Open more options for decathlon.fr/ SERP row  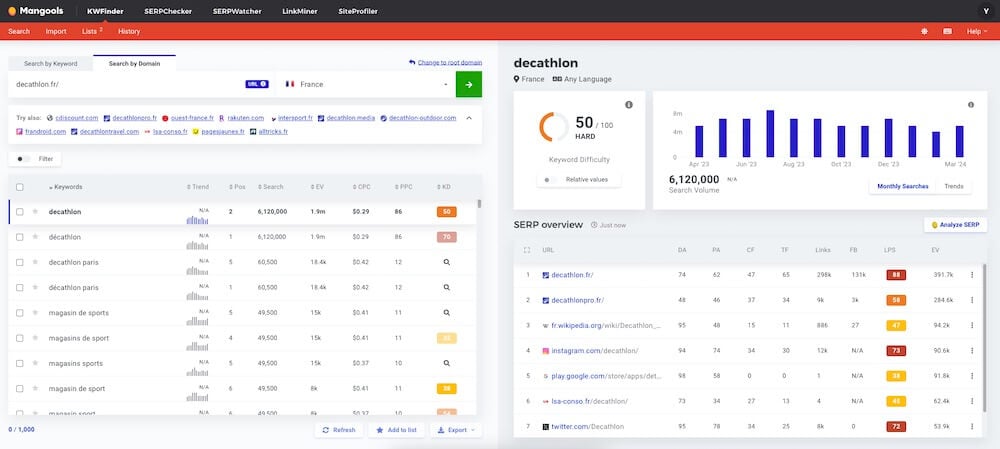[x=972, y=275]
